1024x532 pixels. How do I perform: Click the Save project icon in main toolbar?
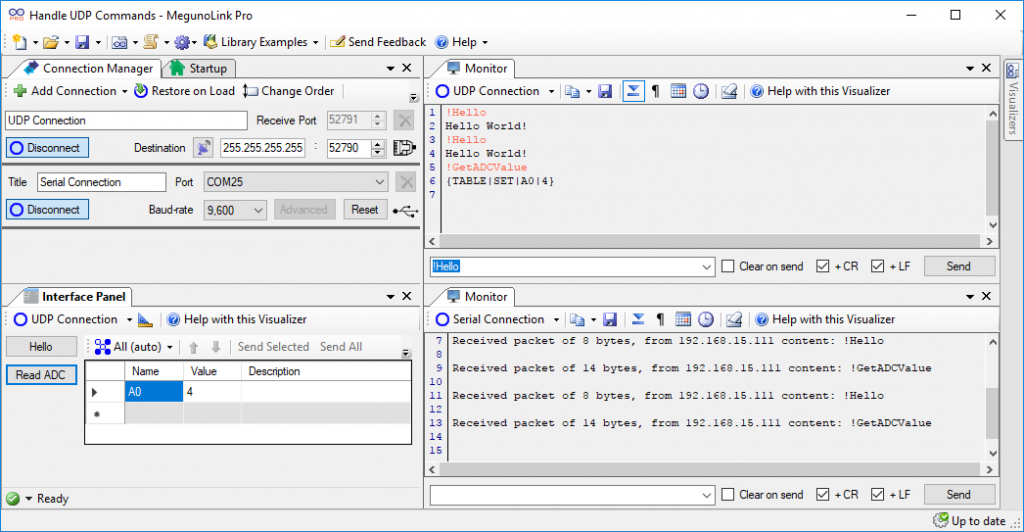coord(82,42)
